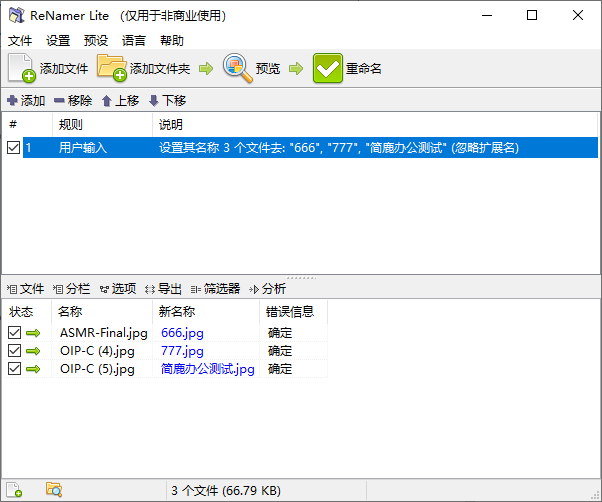Click the 移除 rule button text
Viewport: 602px width, 502px height.
pos(80,101)
